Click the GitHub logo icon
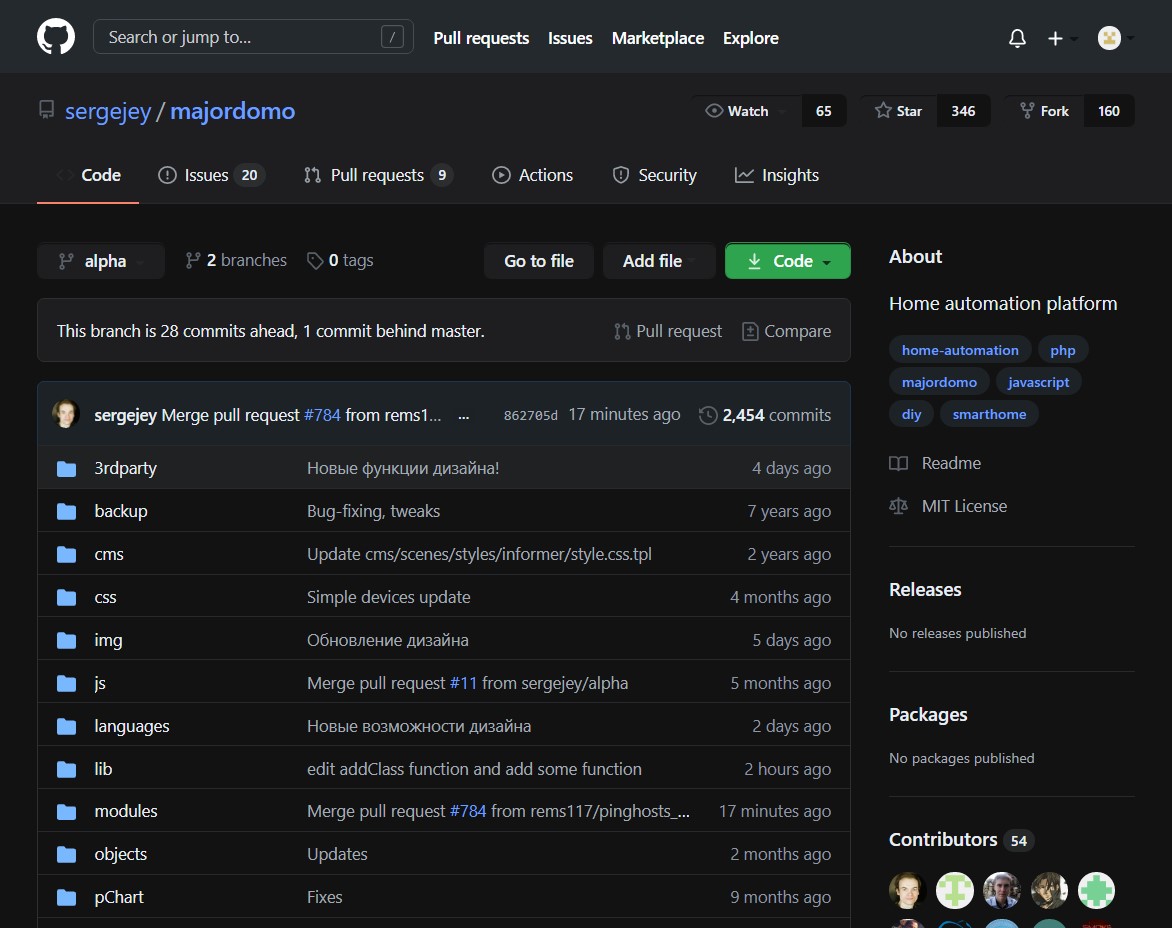The width and height of the screenshot is (1172, 928). (x=56, y=37)
